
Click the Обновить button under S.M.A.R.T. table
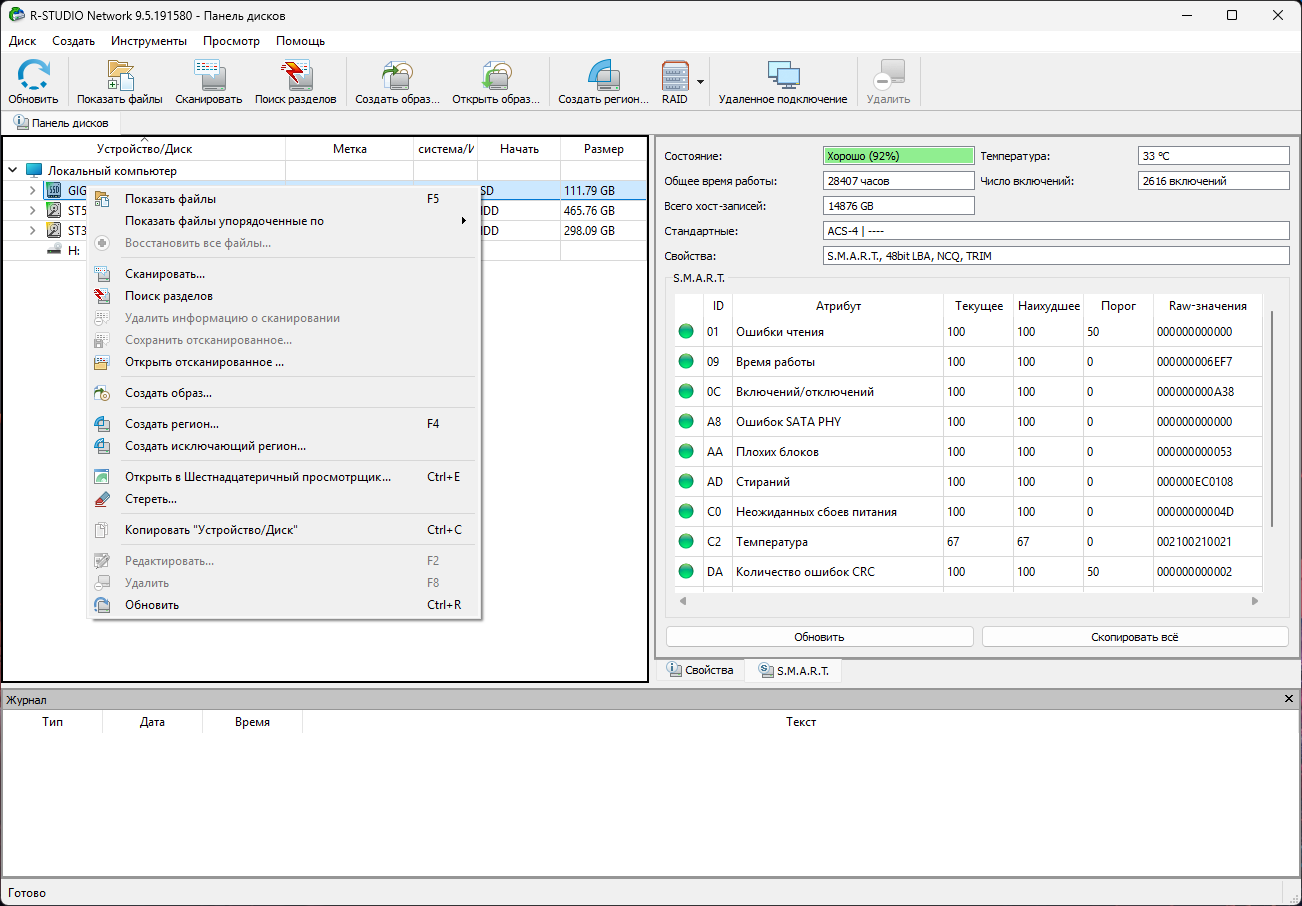(819, 637)
